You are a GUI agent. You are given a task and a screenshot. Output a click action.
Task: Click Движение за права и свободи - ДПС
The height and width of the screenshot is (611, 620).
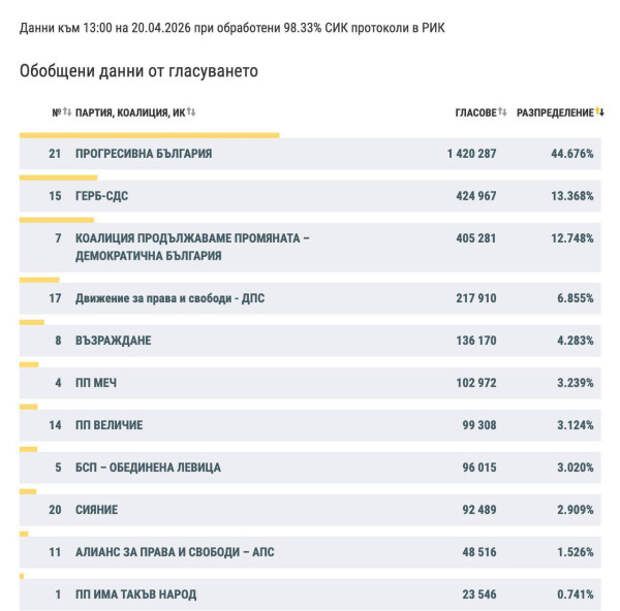click(170, 298)
